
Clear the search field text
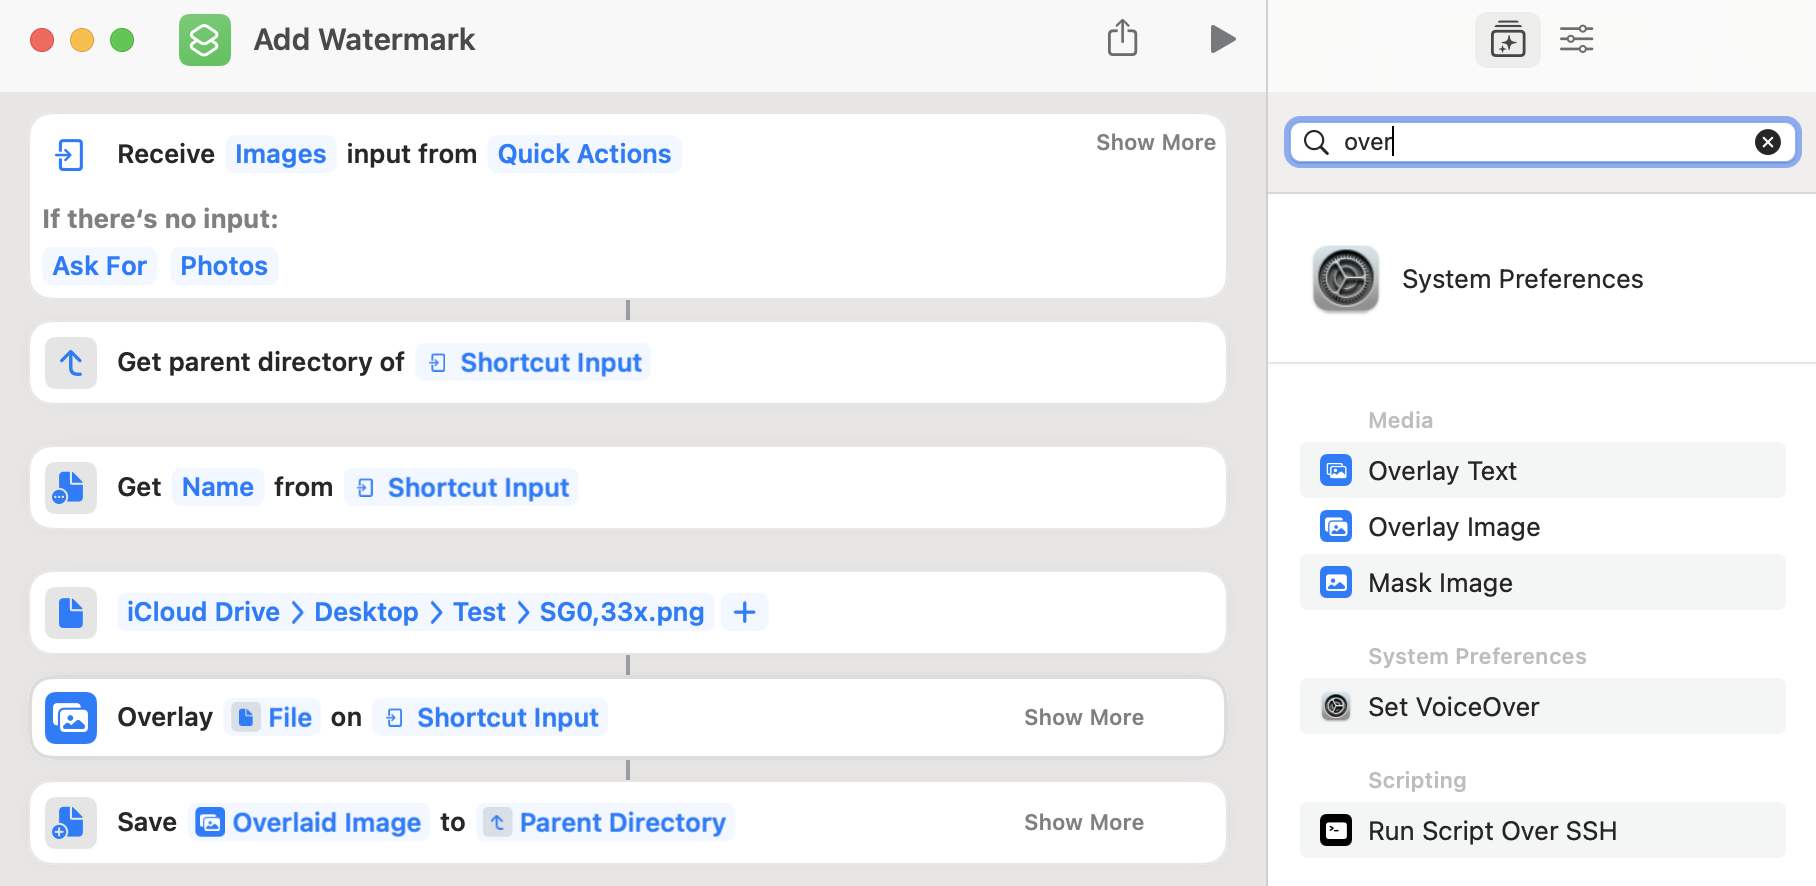pyautogui.click(x=1767, y=142)
